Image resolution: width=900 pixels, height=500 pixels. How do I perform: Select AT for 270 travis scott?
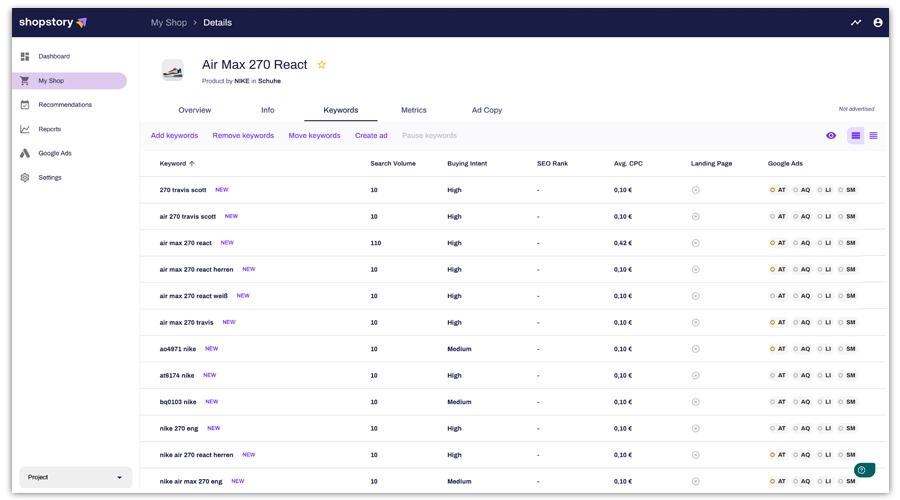tap(778, 190)
